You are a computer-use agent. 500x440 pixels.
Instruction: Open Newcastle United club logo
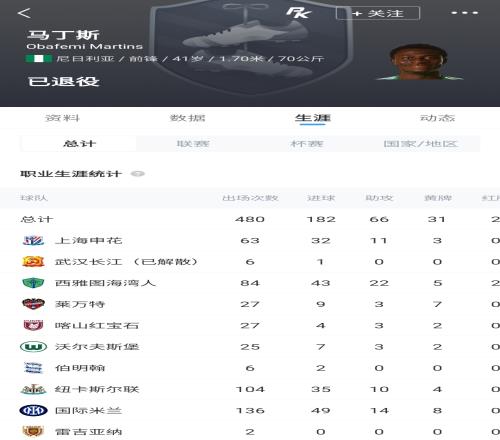(33, 389)
